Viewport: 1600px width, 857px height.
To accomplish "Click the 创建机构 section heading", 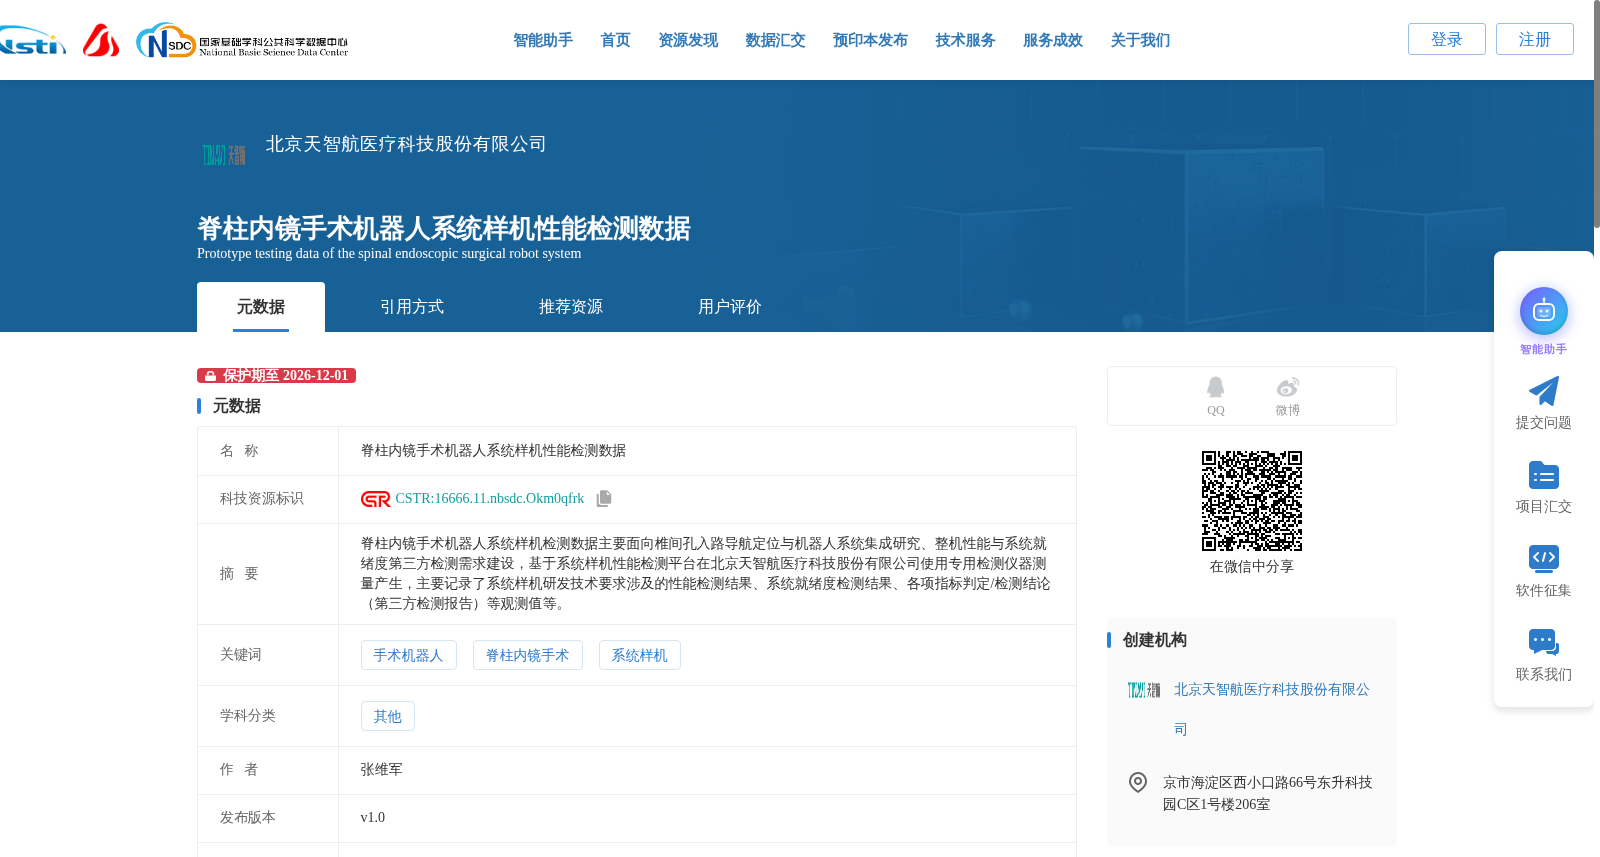I will point(1155,640).
